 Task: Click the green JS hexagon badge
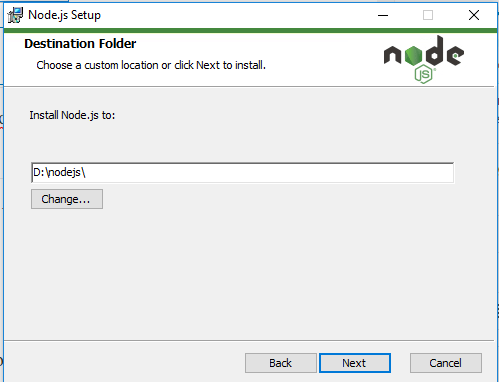[424, 74]
